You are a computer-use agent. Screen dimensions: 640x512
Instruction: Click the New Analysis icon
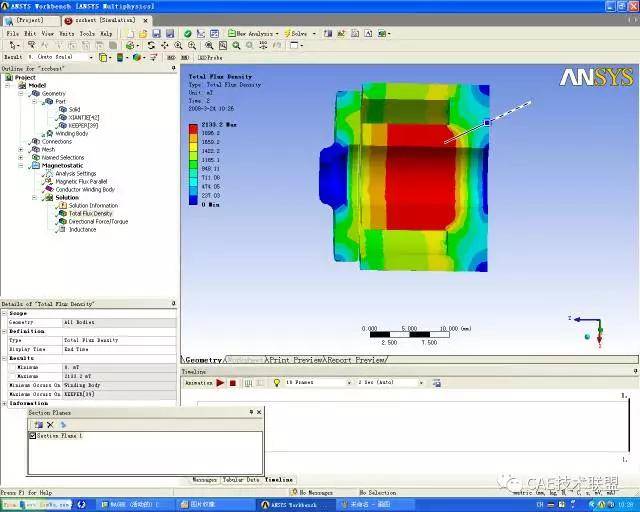(231, 33)
